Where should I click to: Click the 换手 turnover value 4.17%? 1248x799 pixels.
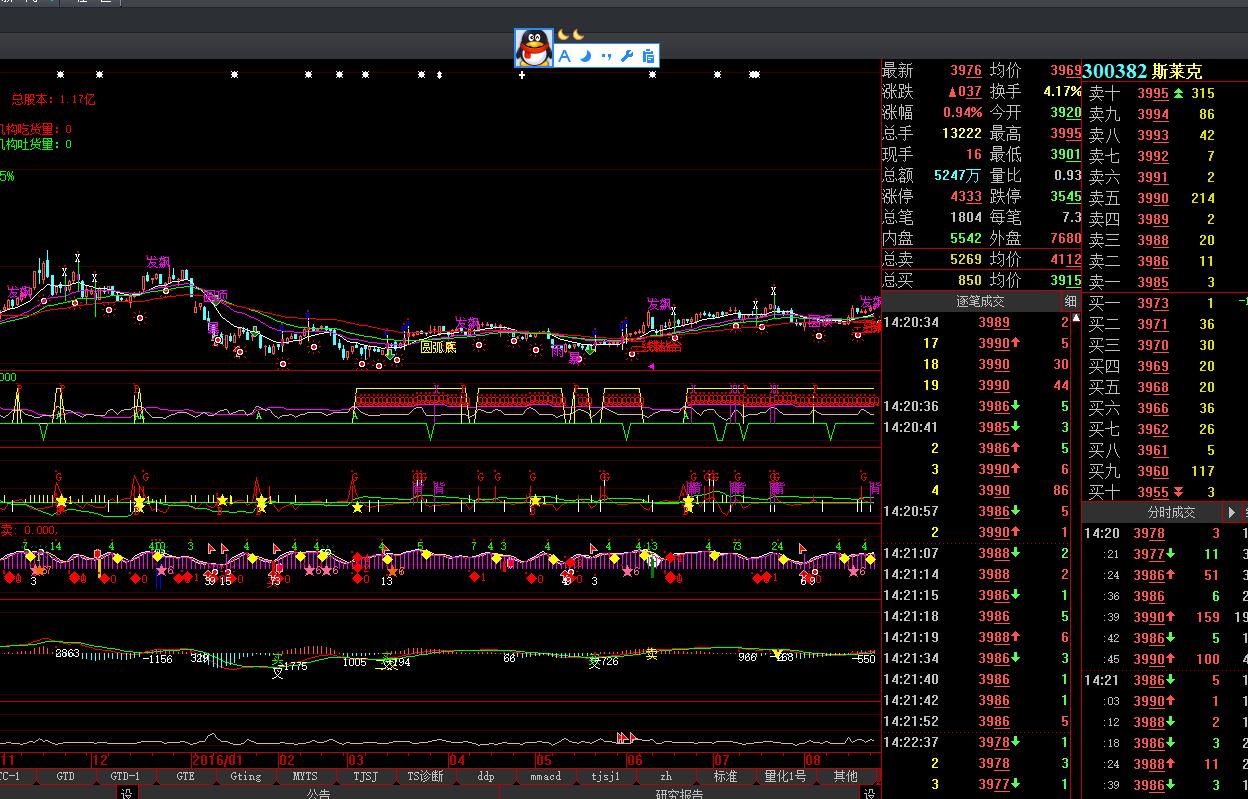(x=1062, y=91)
